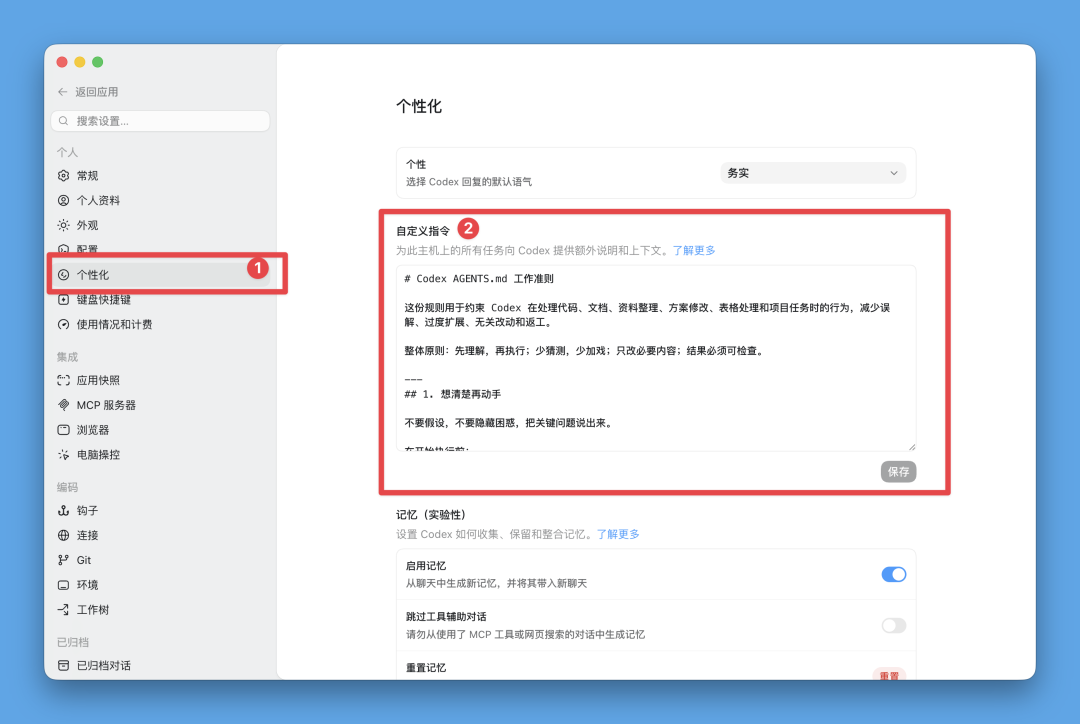Image resolution: width=1080 pixels, height=724 pixels.
Task: Select 电脑操控 in the sidebar
Action: (x=160, y=455)
